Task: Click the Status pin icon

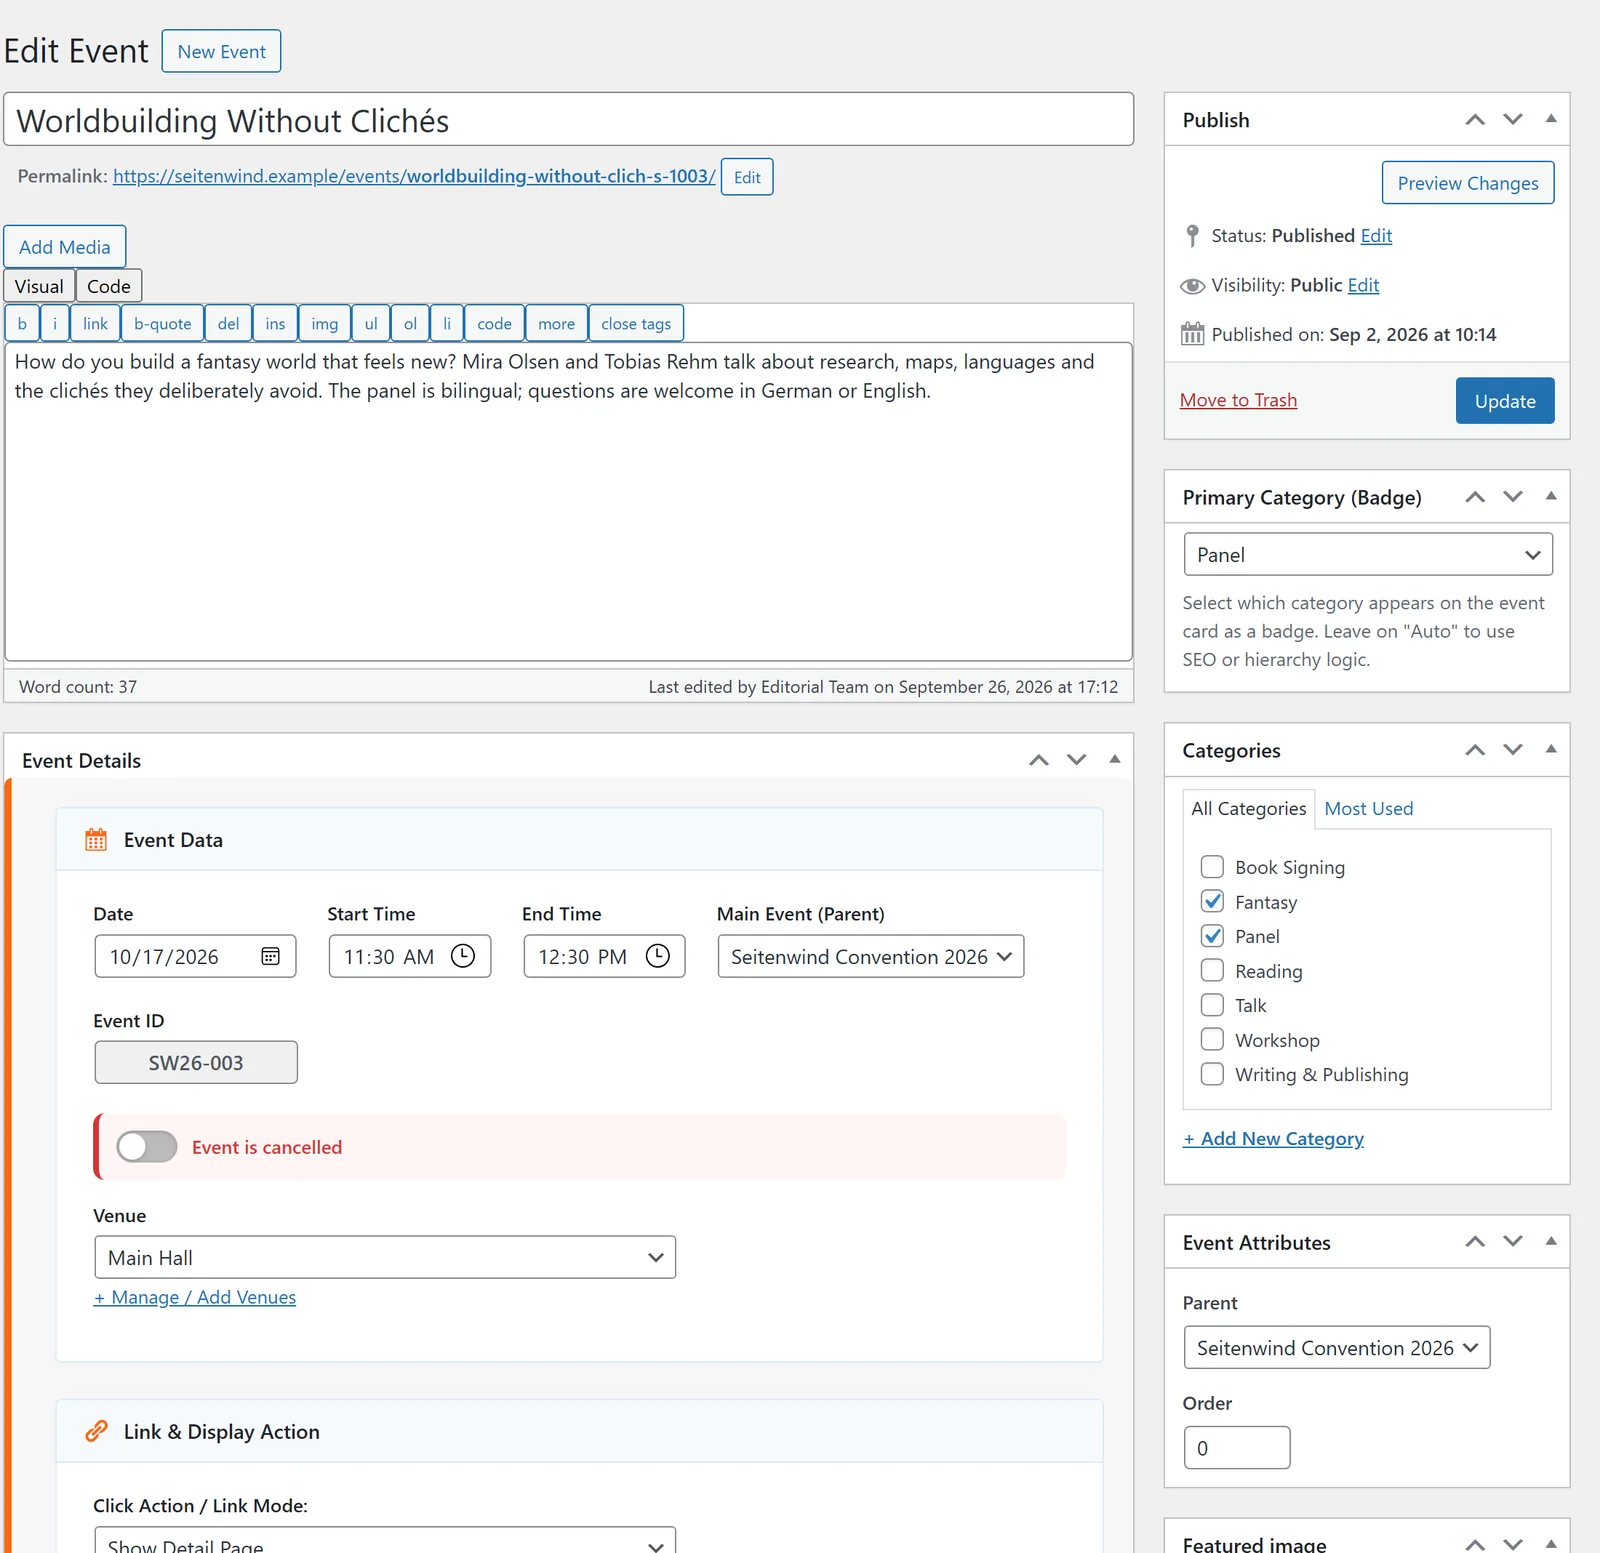Action: point(1192,236)
